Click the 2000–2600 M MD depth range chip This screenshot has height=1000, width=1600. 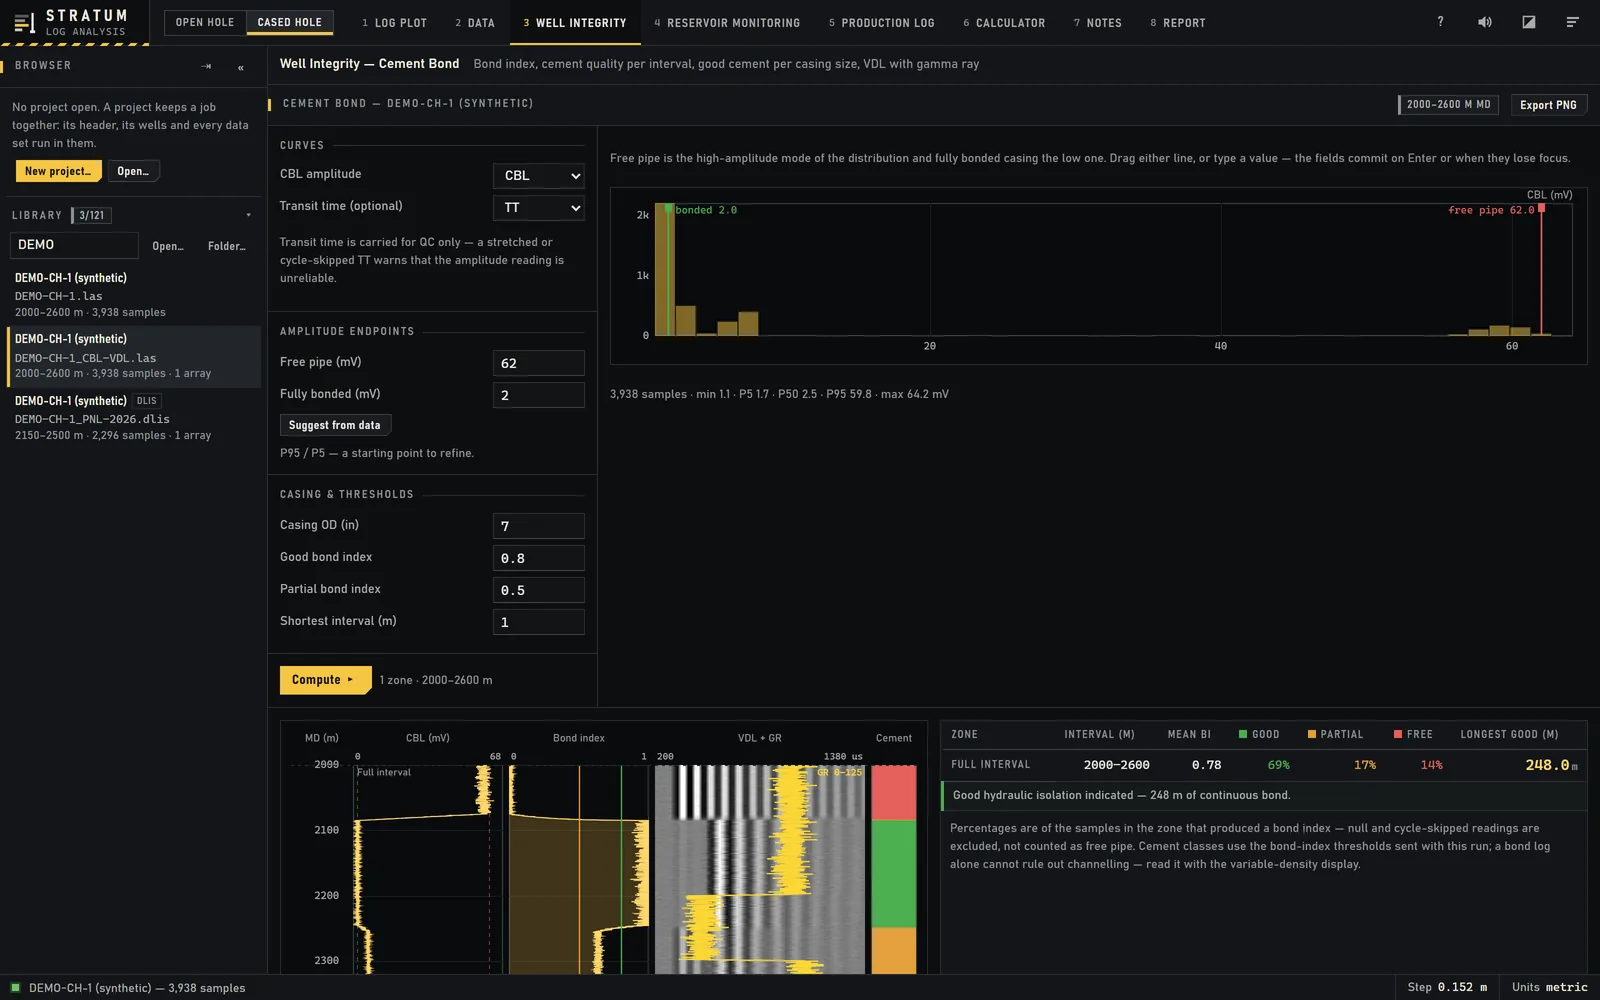point(1448,105)
